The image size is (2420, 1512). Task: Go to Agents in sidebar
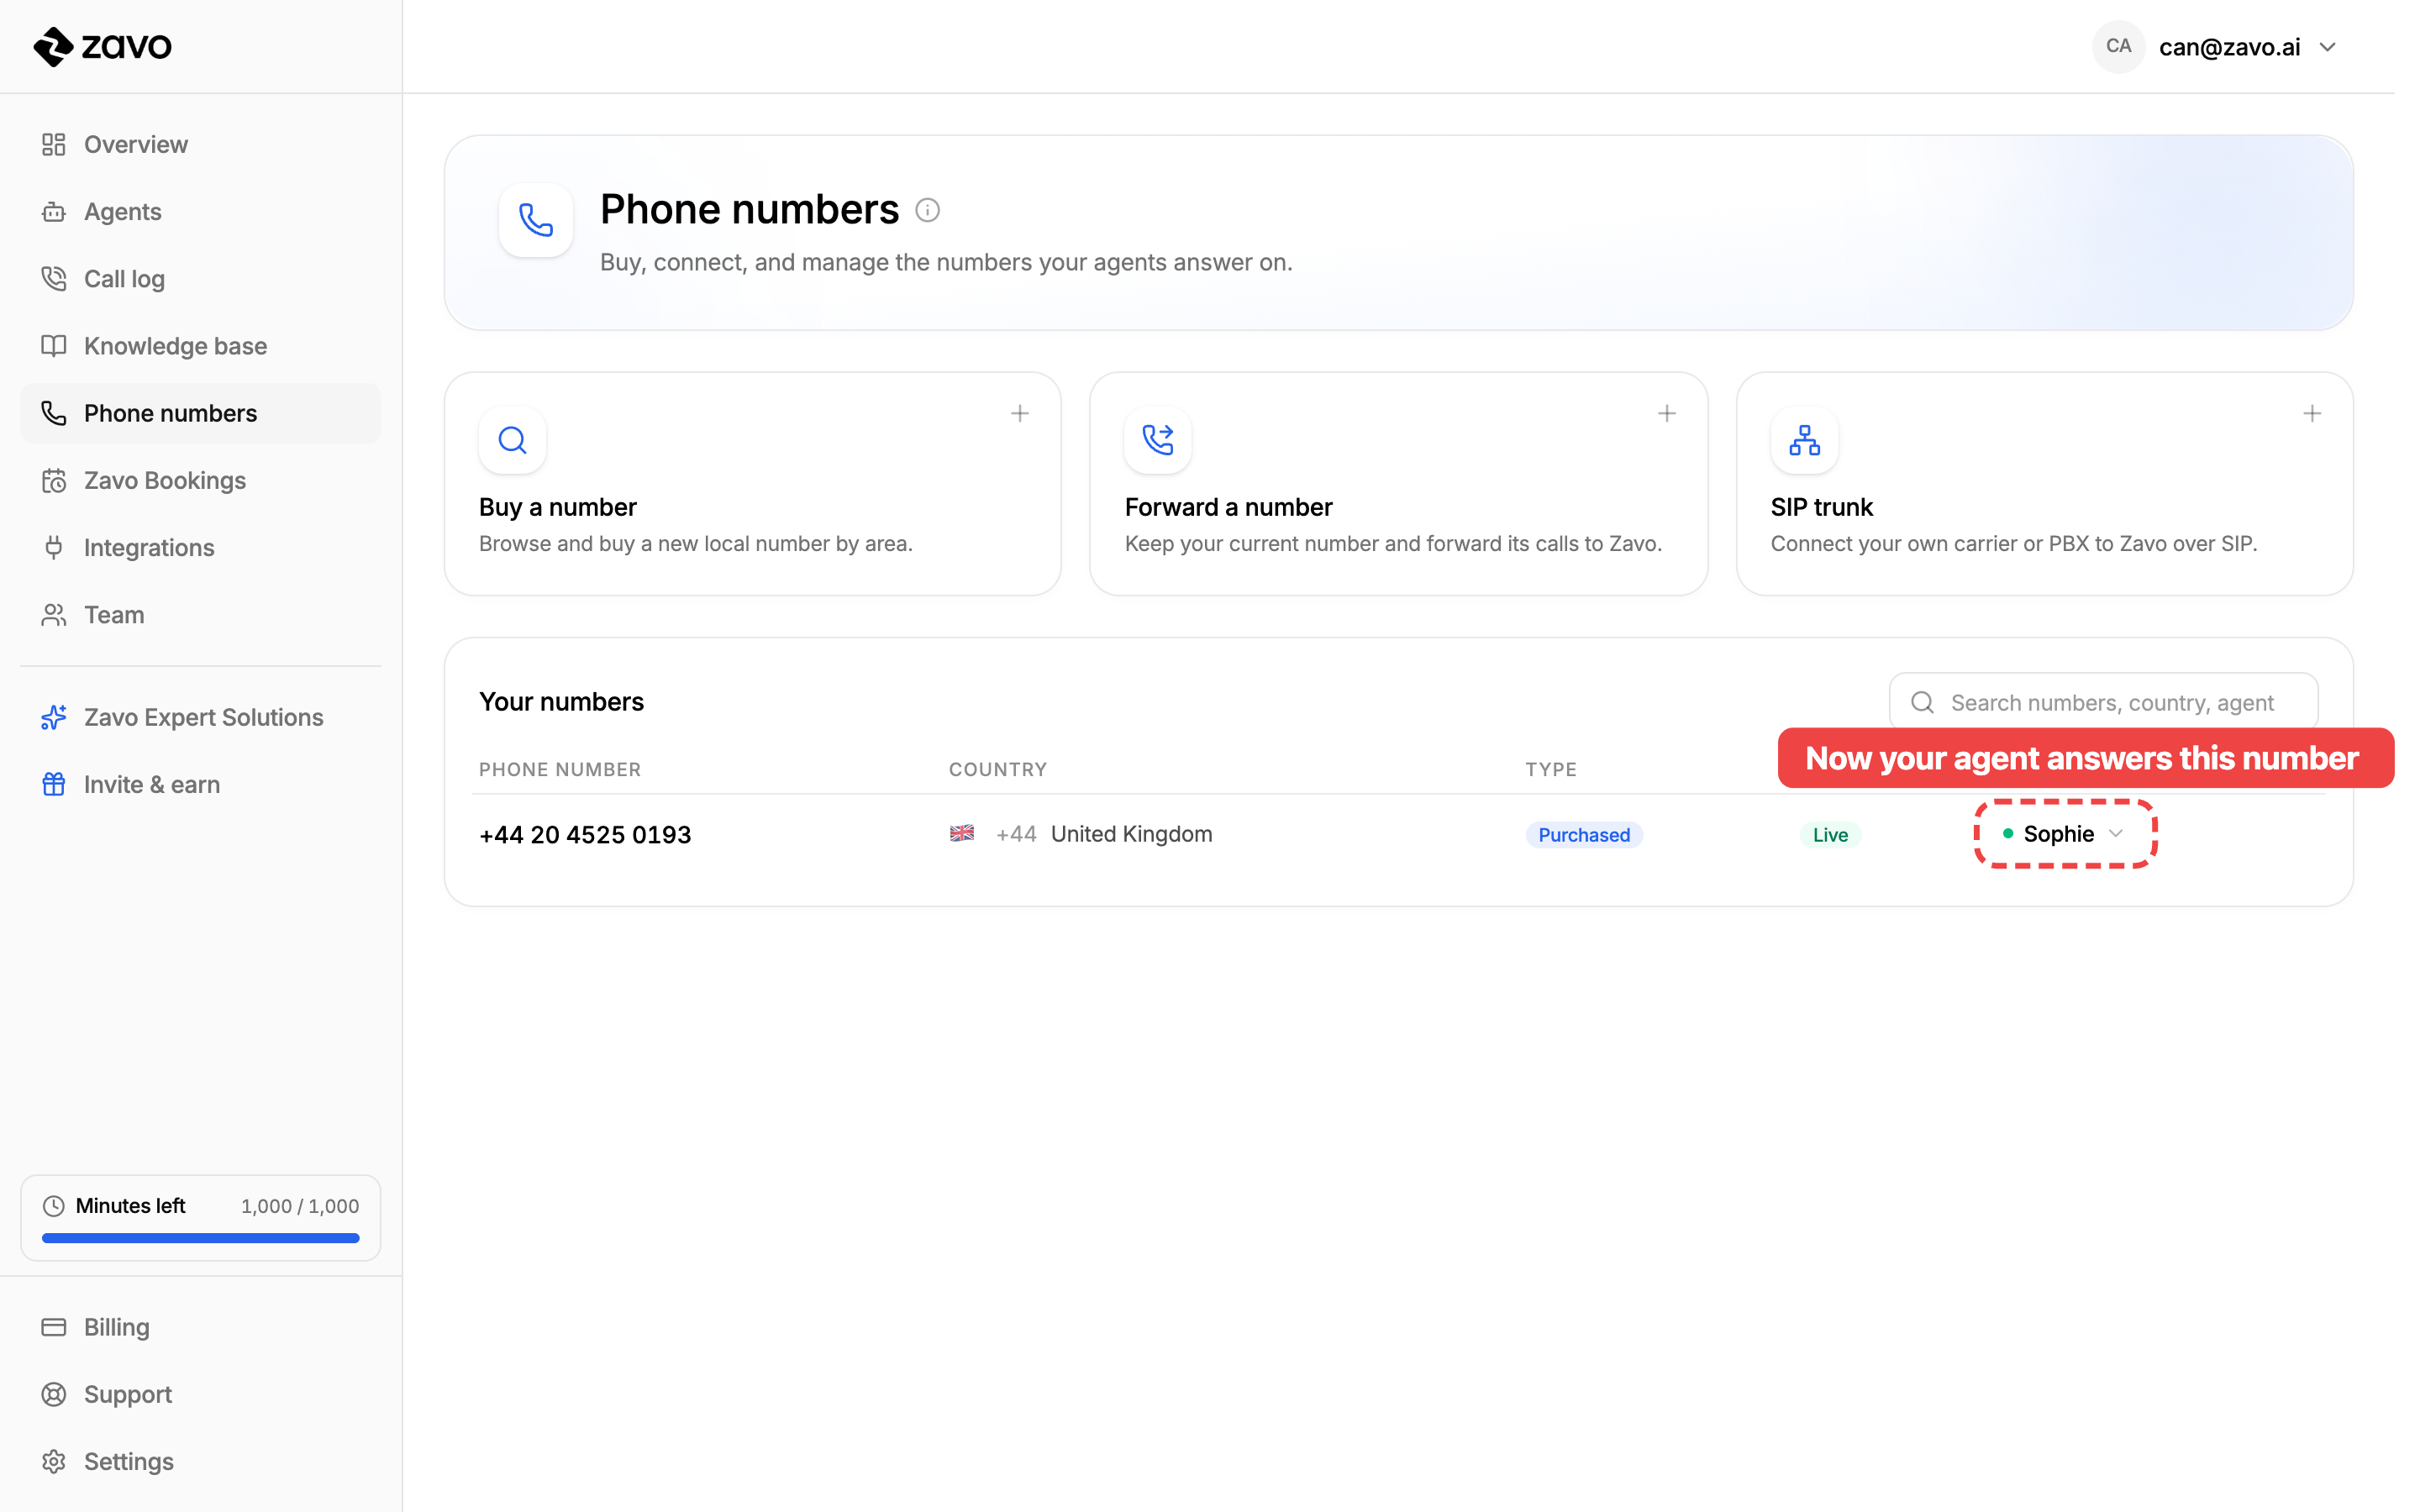pos(200,211)
